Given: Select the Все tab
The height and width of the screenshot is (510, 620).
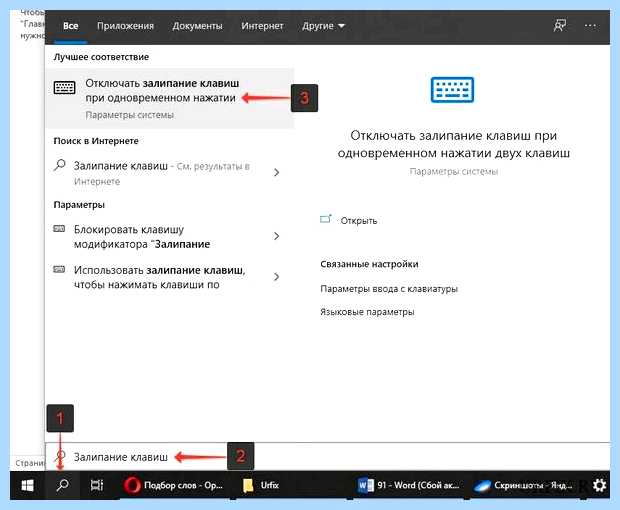Looking at the screenshot, I should [70, 26].
